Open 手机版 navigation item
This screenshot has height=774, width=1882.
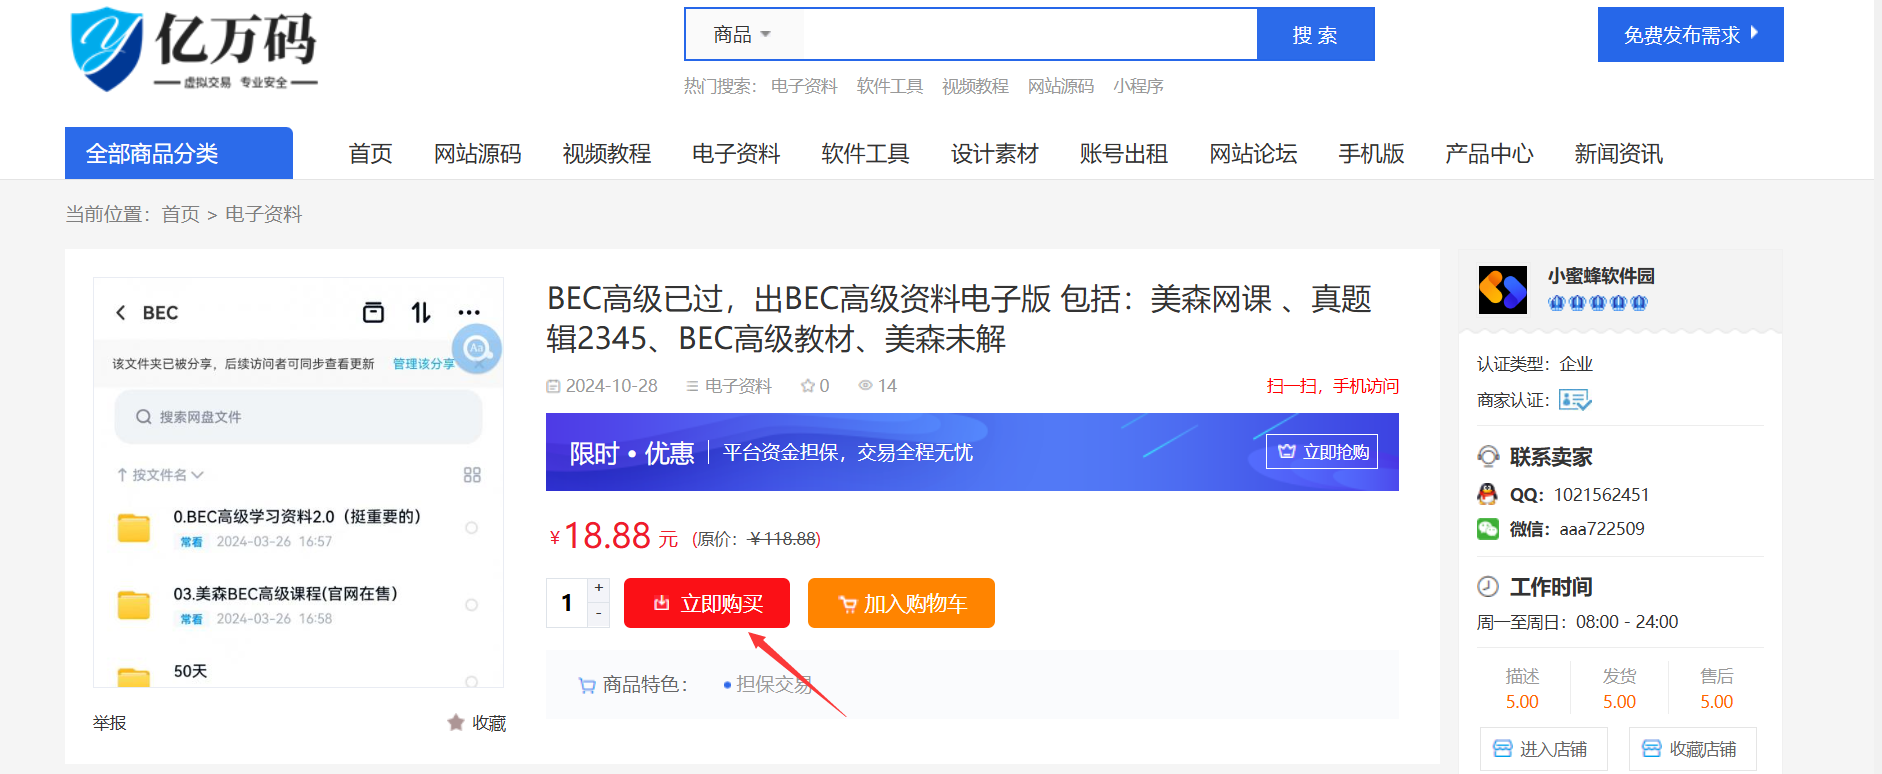pyautogui.click(x=1371, y=154)
